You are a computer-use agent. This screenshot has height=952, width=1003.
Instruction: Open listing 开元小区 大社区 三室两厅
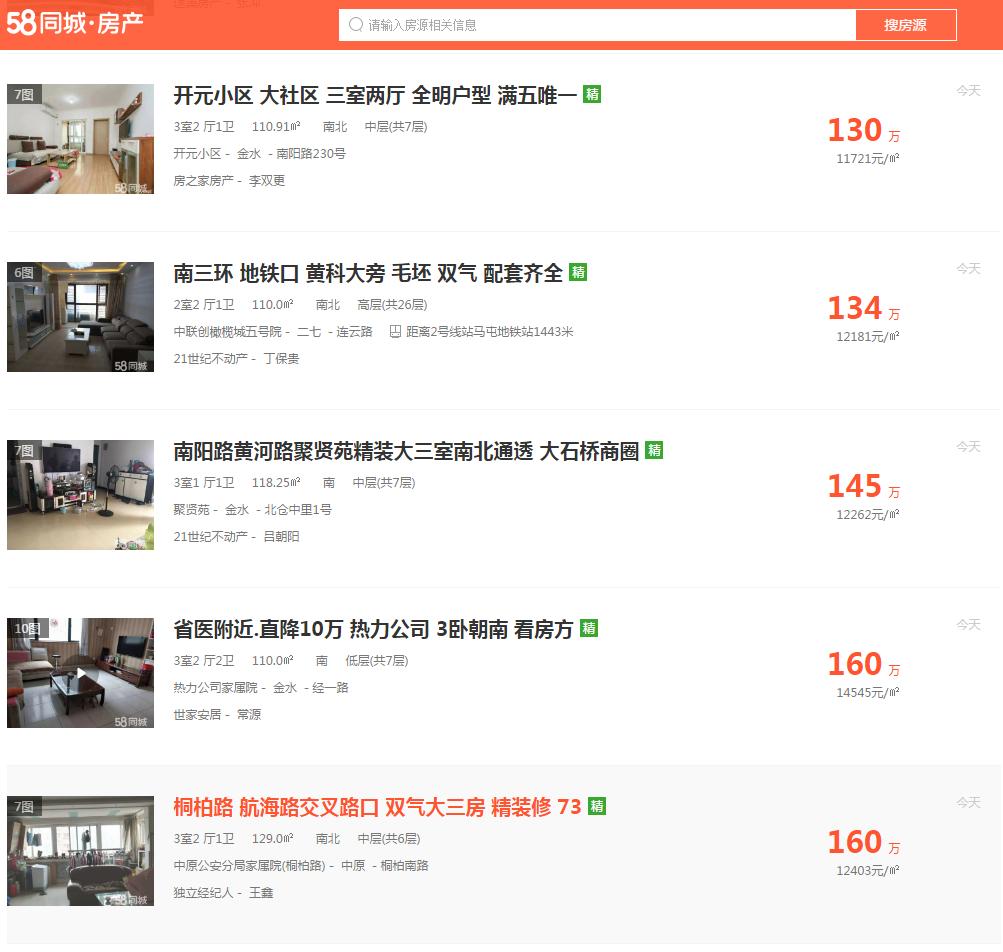(375, 95)
